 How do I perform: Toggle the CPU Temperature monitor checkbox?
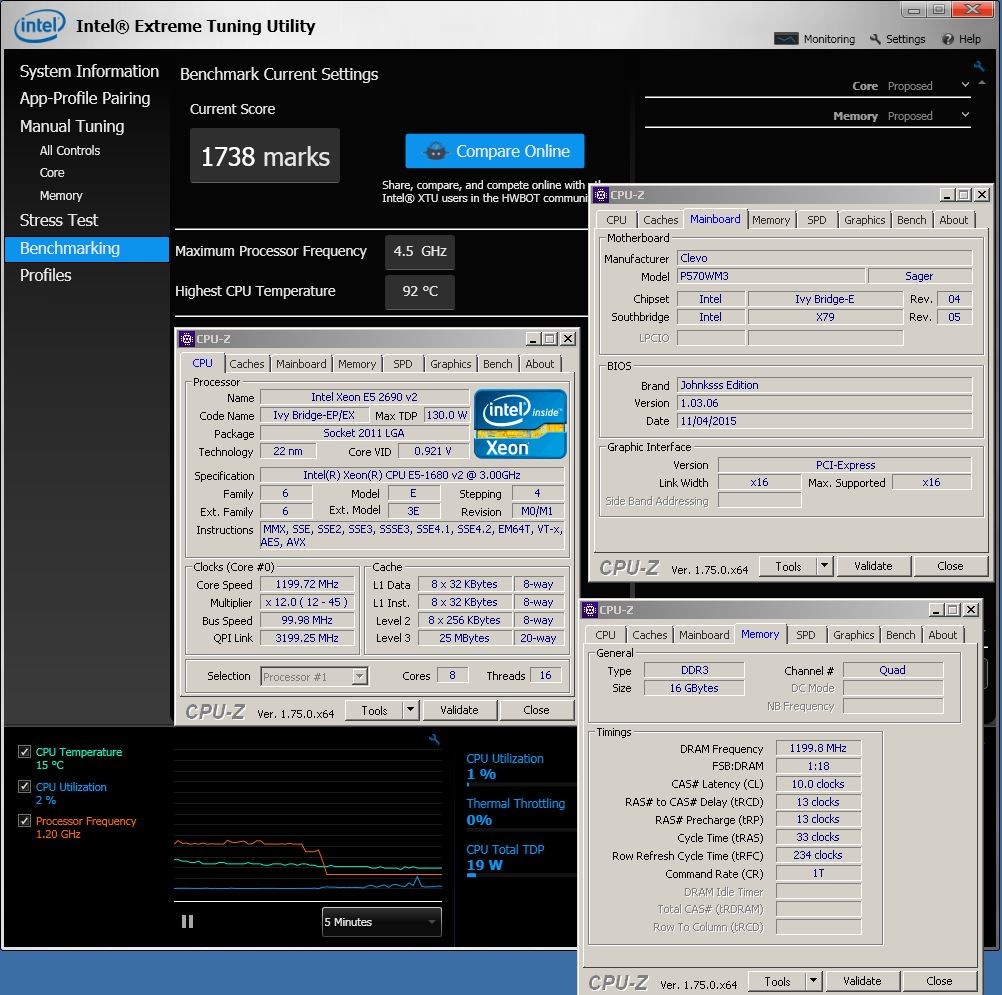coord(24,752)
